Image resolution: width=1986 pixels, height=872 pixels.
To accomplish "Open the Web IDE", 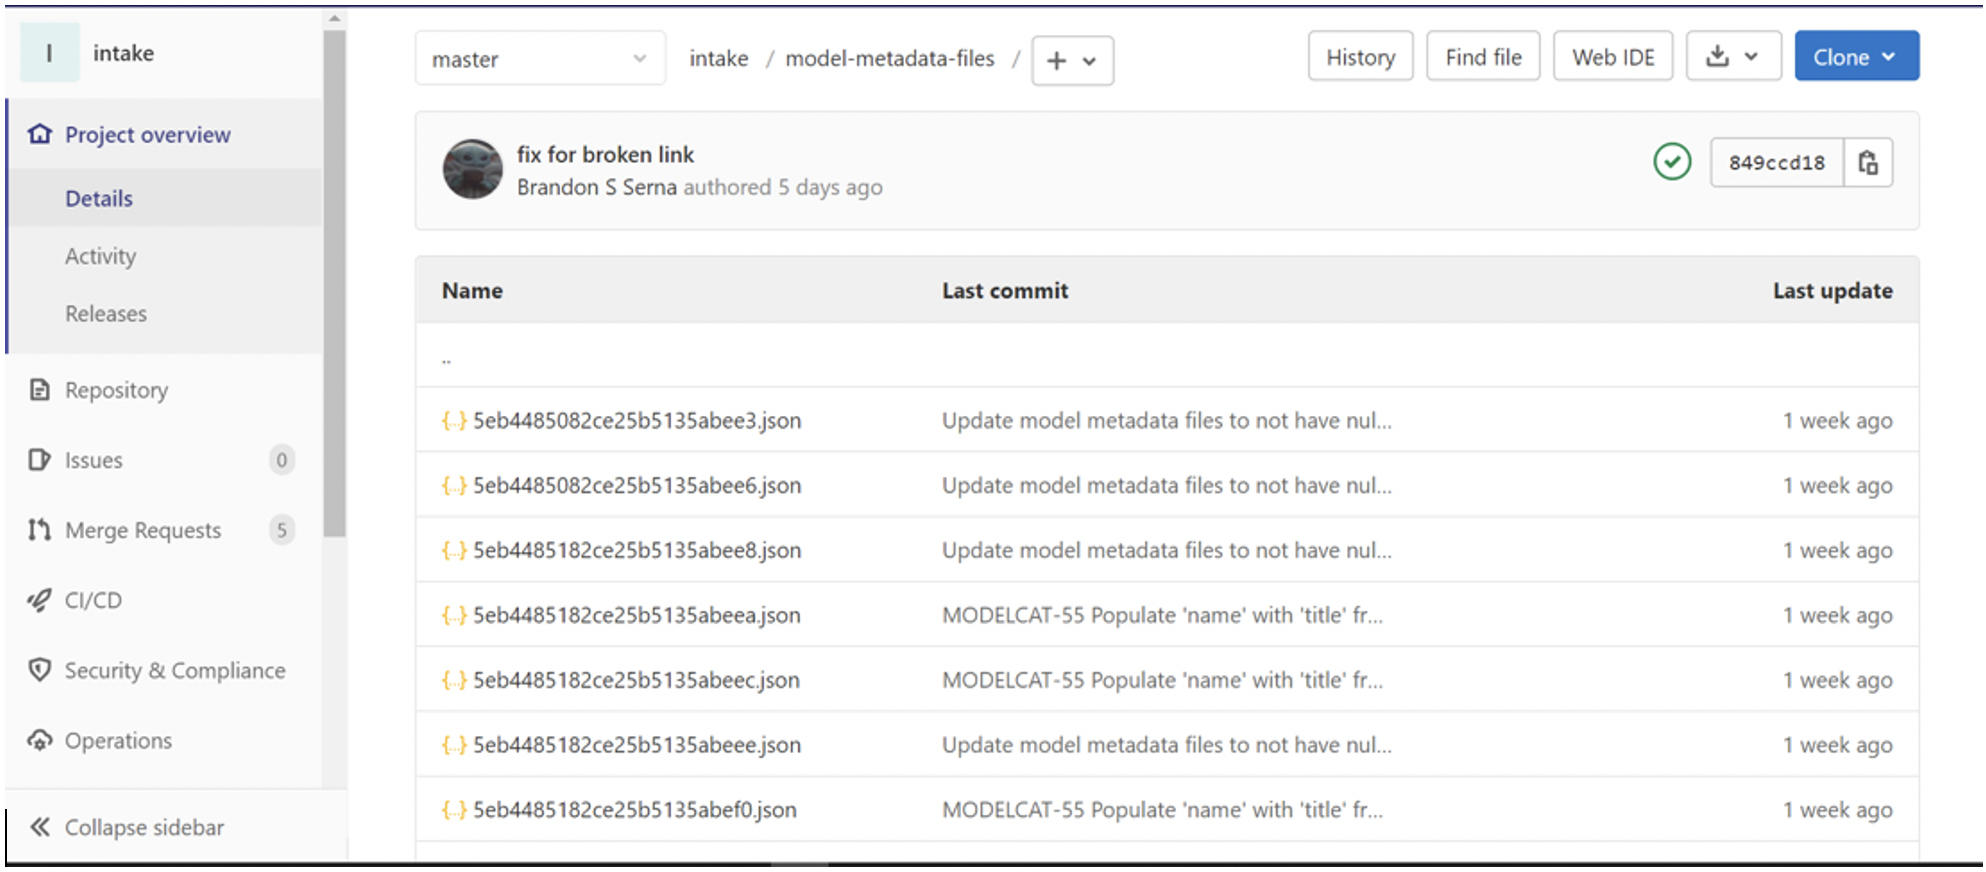I will [1612, 57].
